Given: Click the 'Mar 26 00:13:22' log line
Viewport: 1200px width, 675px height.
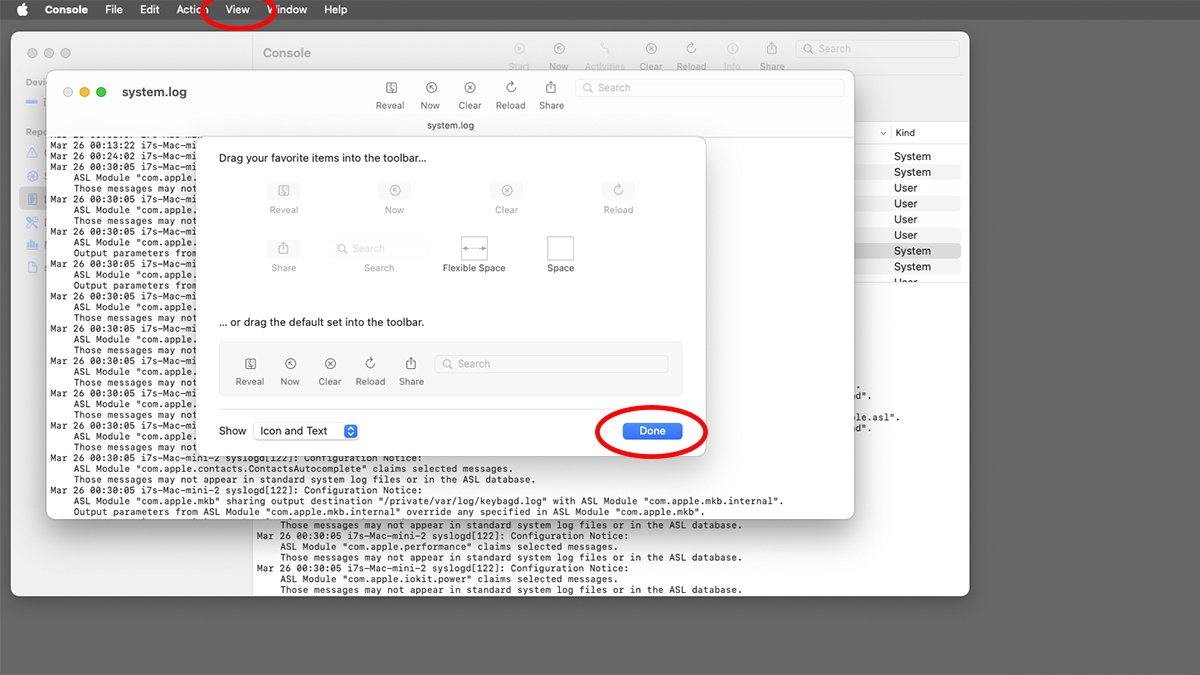Looking at the screenshot, I should click(x=123, y=145).
